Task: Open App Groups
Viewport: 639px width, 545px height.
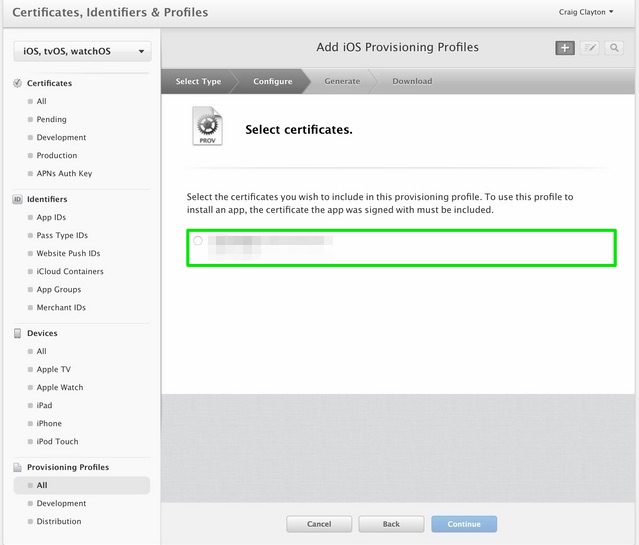Action: [59, 289]
